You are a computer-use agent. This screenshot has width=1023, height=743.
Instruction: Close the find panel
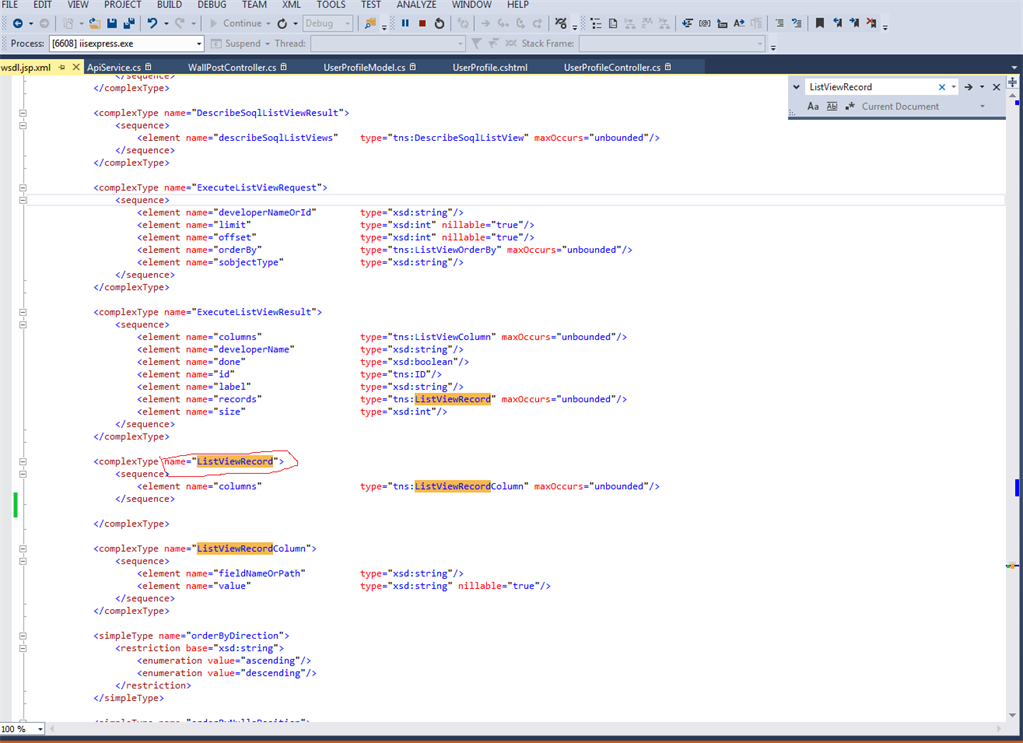pyautogui.click(x=996, y=87)
